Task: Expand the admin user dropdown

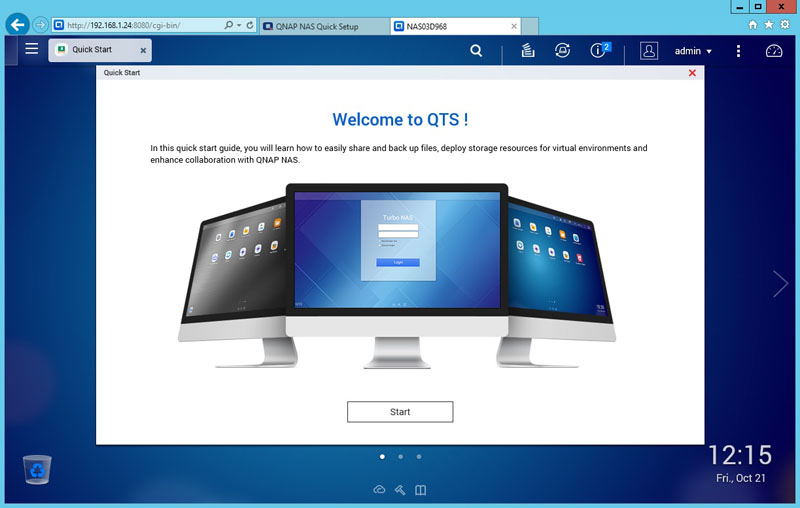Action: (693, 51)
